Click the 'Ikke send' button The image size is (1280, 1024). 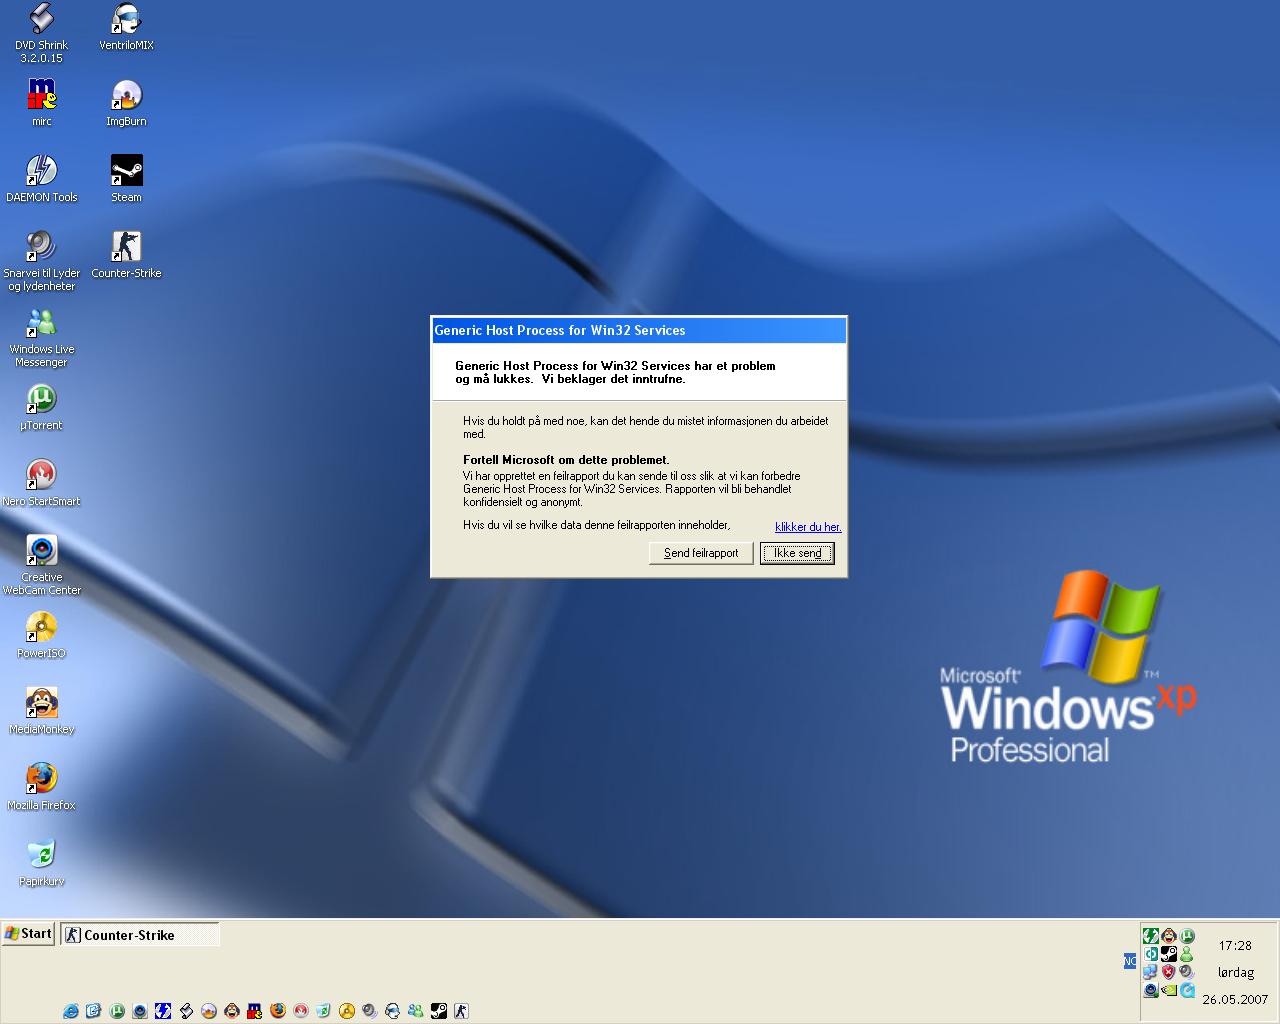coord(797,553)
